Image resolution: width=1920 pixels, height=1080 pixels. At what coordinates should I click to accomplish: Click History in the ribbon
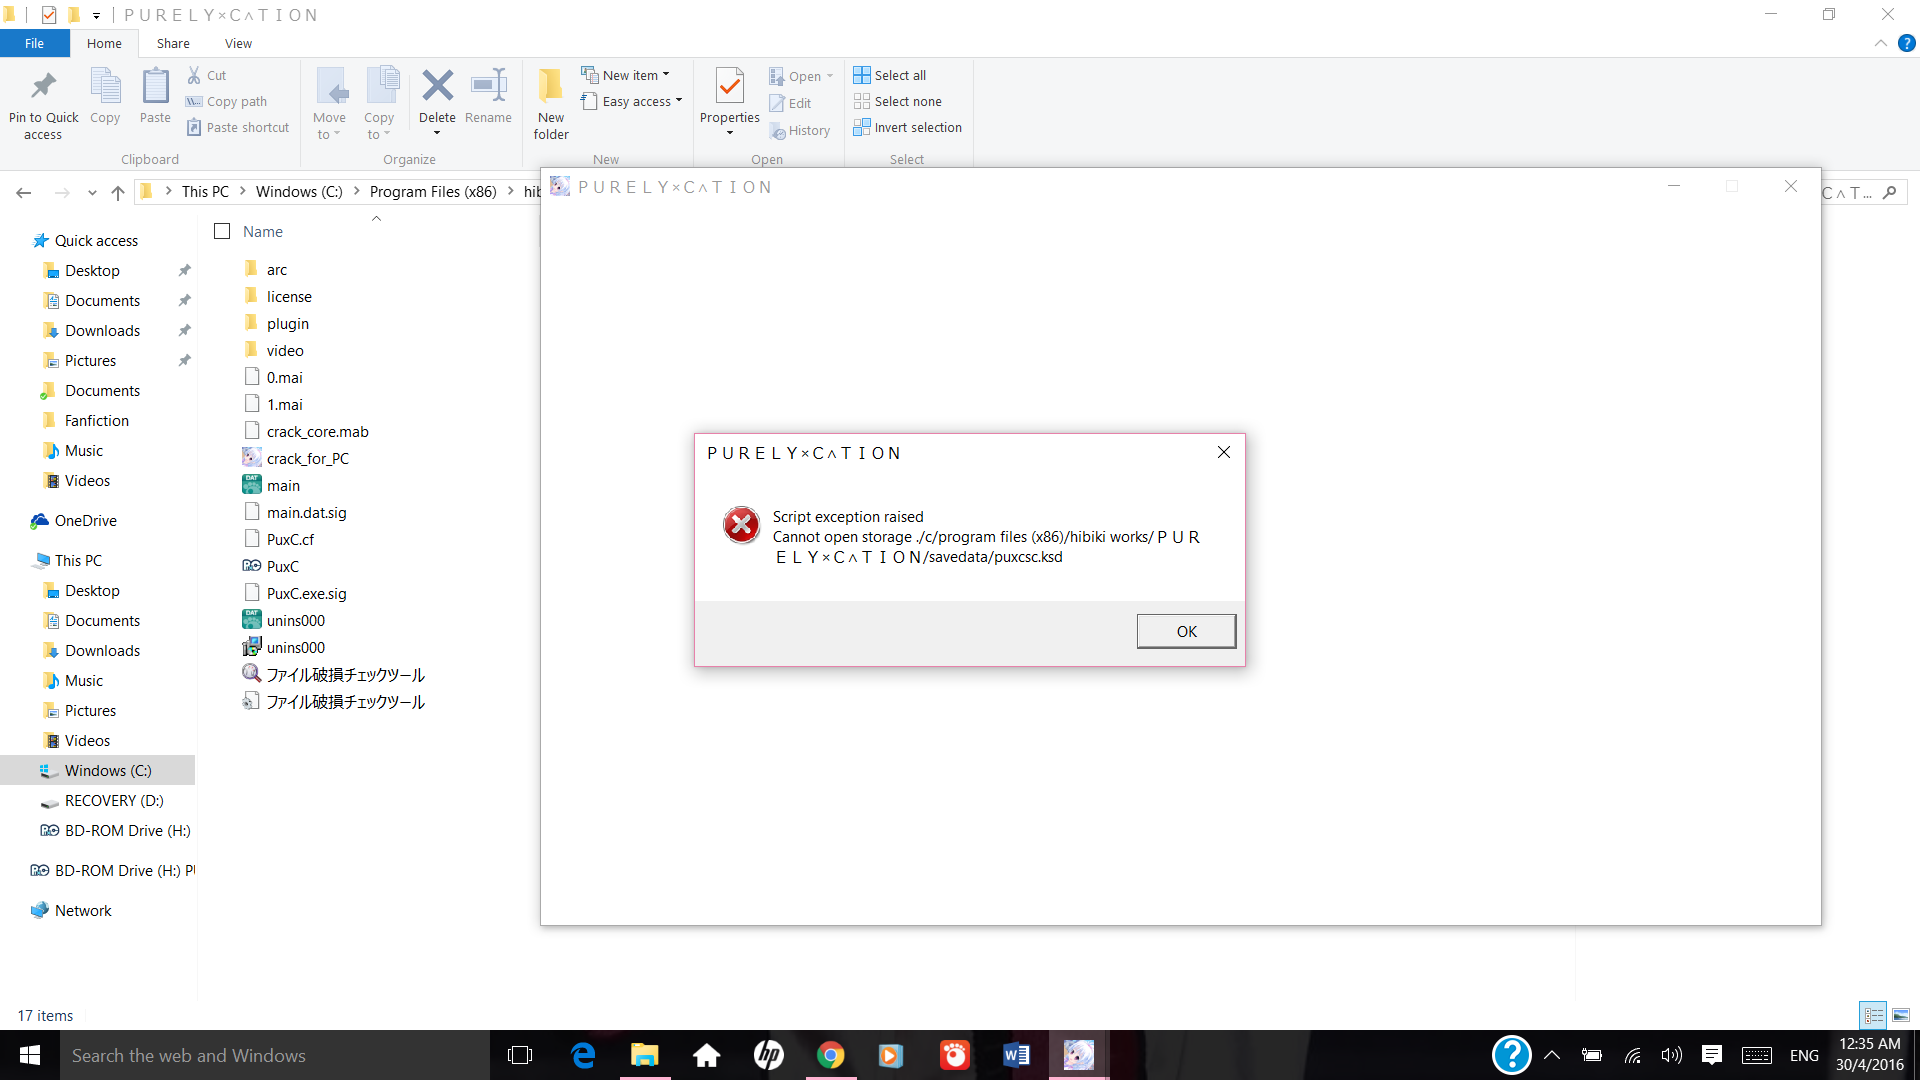click(x=800, y=130)
